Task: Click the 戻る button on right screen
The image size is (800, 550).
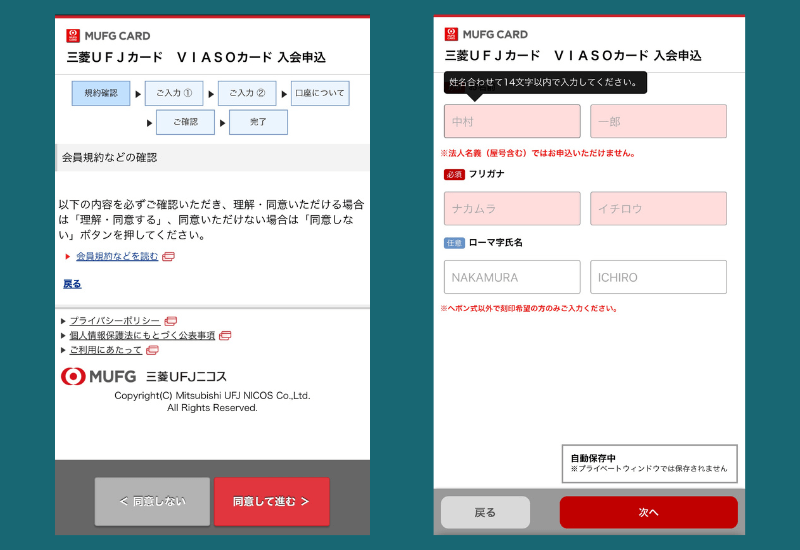Action: click(x=485, y=512)
